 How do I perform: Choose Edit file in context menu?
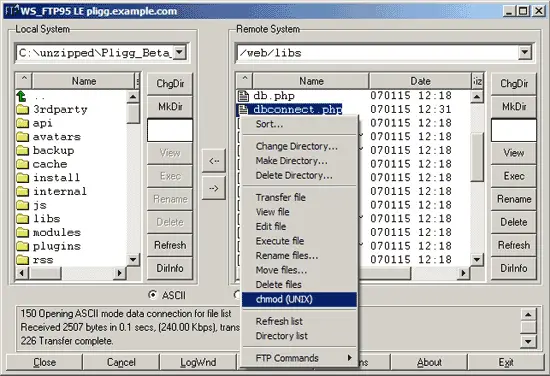tap(299, 227)
